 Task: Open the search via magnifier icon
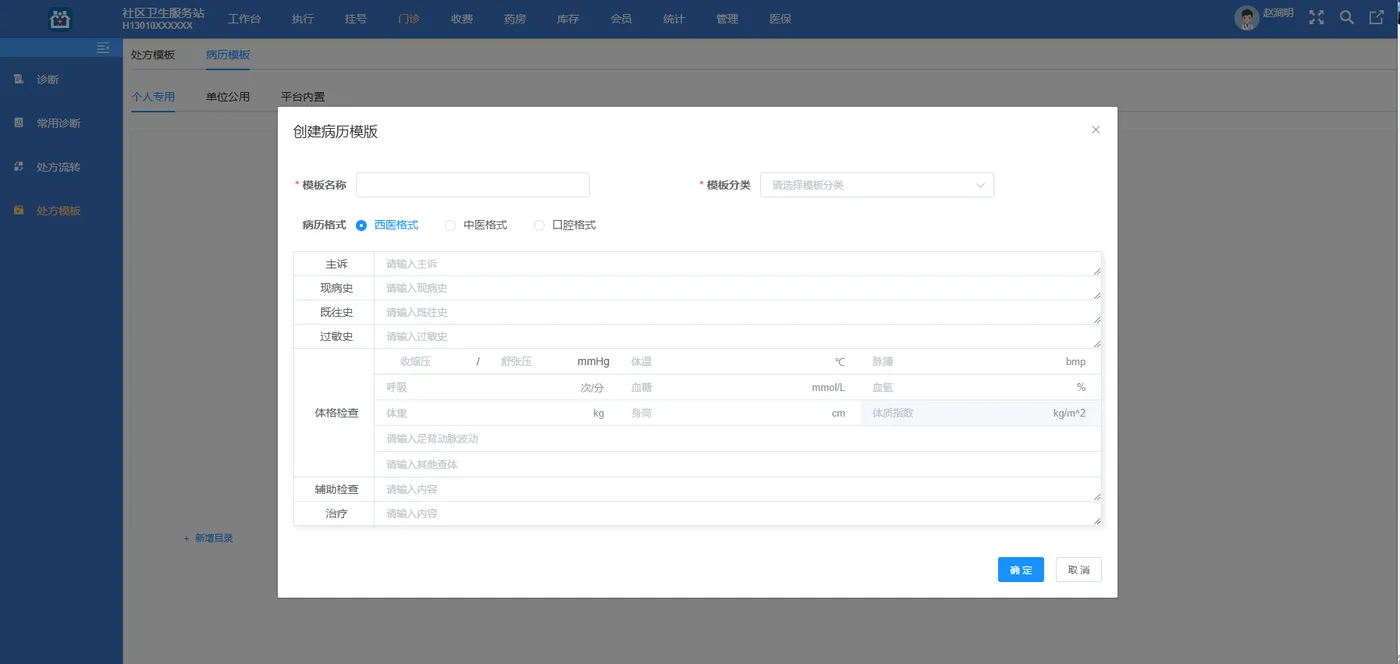coord(1346,17)
